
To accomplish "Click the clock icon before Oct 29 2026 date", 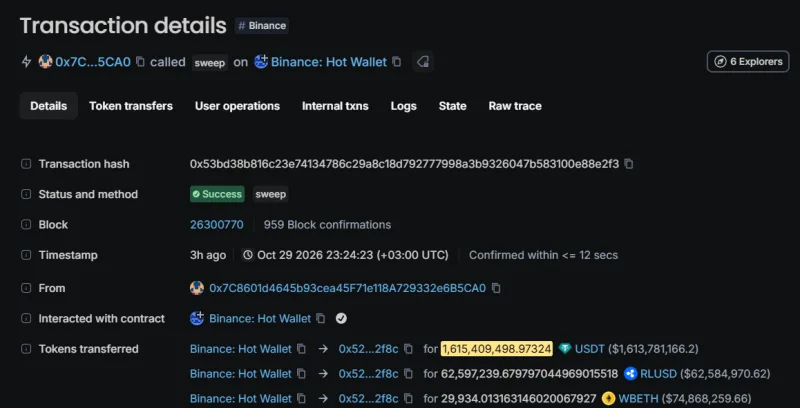I will pos(248,254).
